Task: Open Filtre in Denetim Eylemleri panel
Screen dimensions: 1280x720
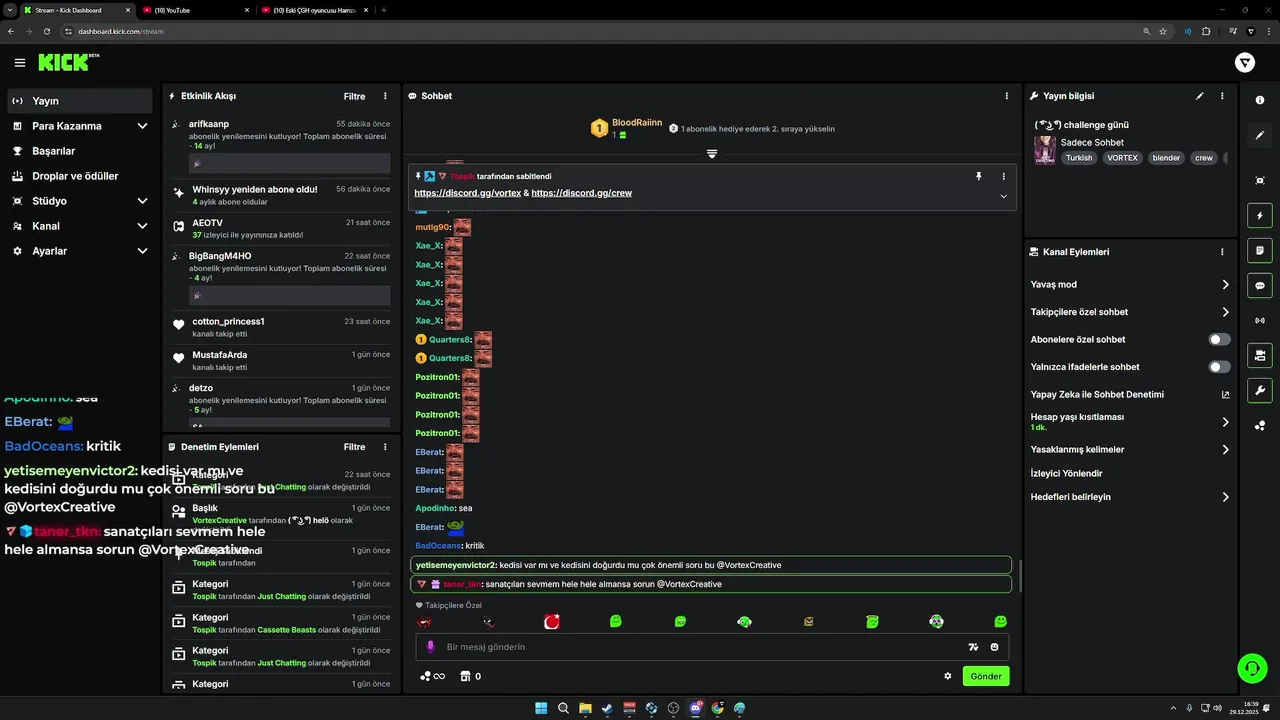Action: (x=355, y=447)
